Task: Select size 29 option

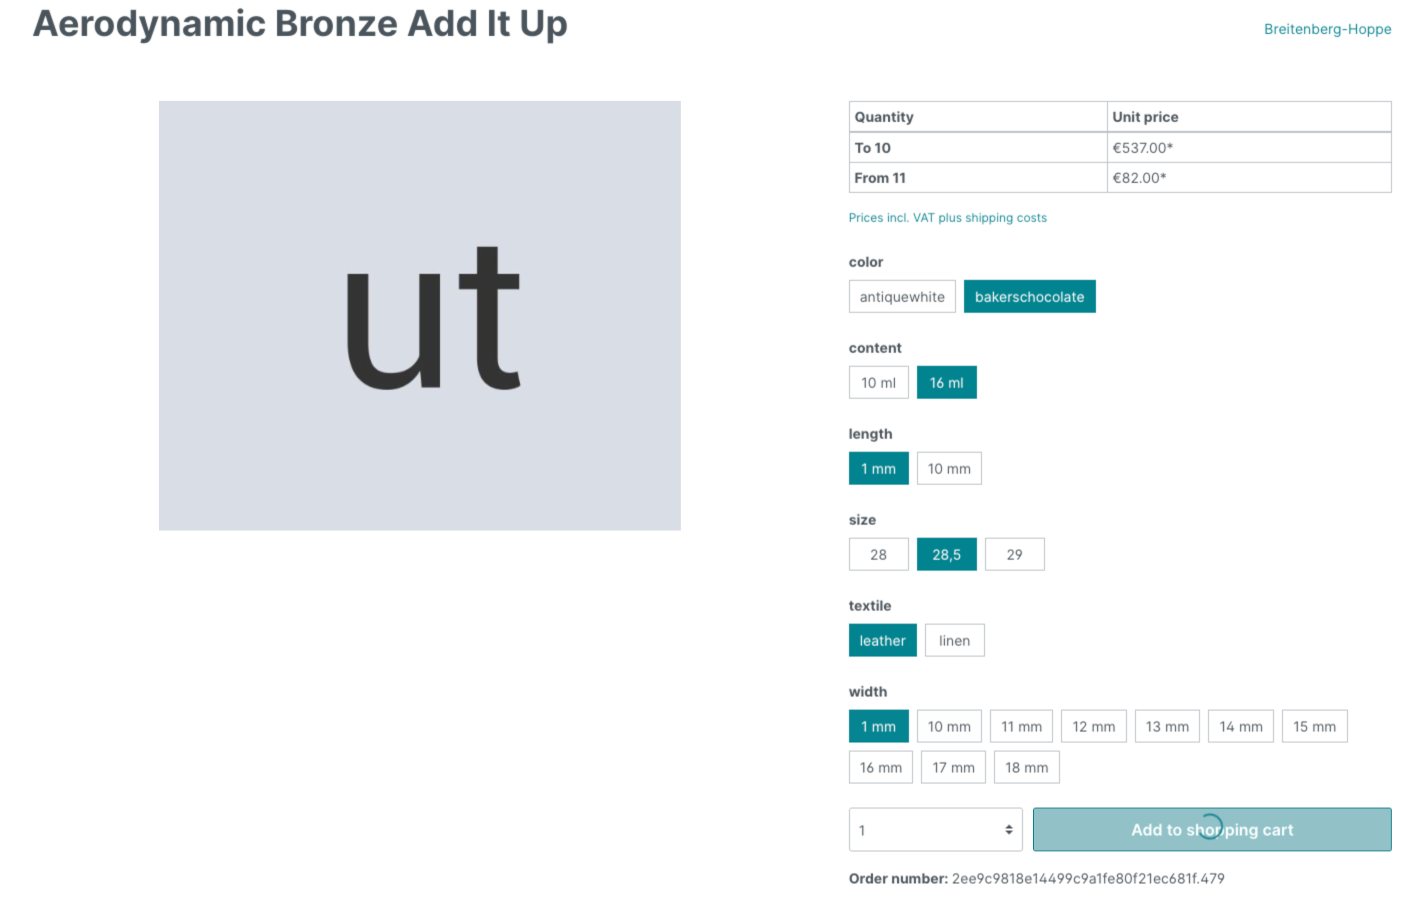Action: tap(1014, 555)
